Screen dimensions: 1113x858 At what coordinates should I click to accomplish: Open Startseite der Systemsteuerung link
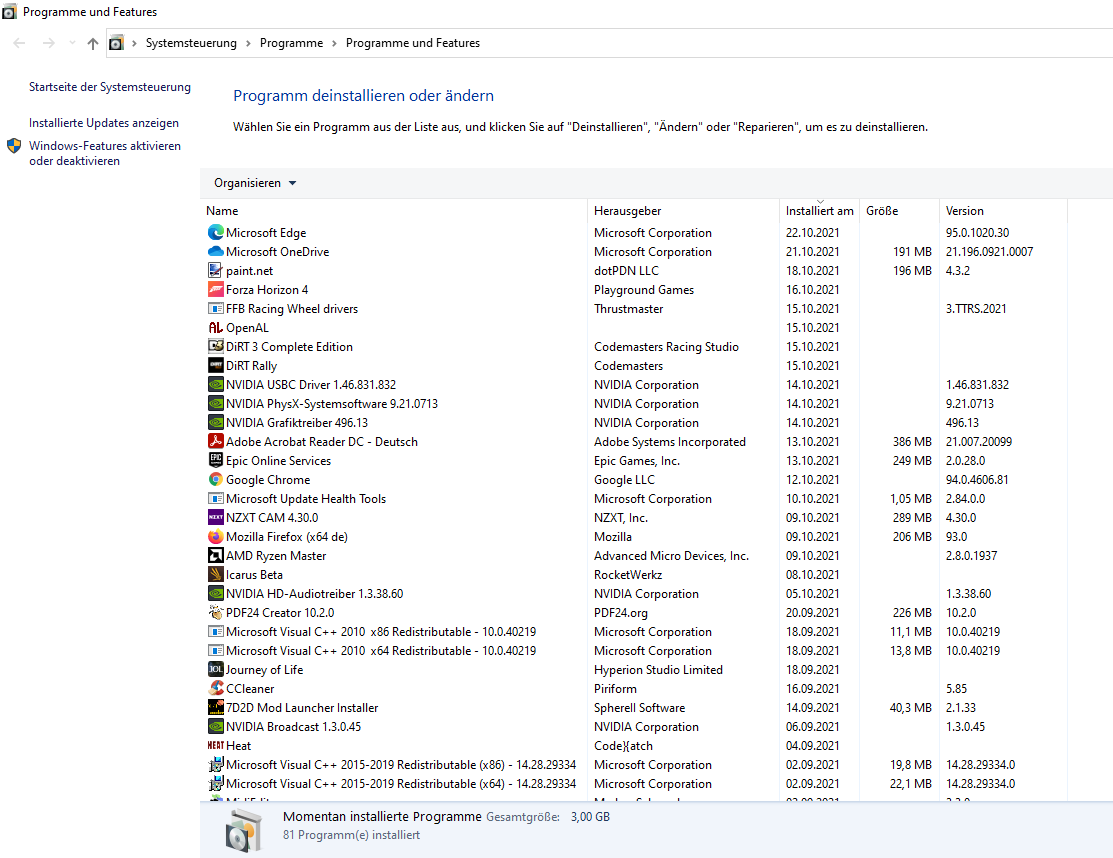pyautogui.click(x=110, y=87)
